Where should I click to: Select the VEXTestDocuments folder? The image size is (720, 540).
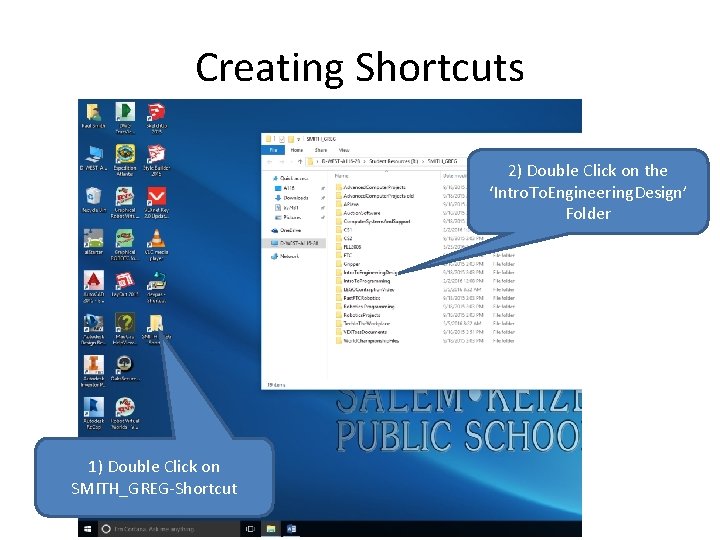(361, 332)
